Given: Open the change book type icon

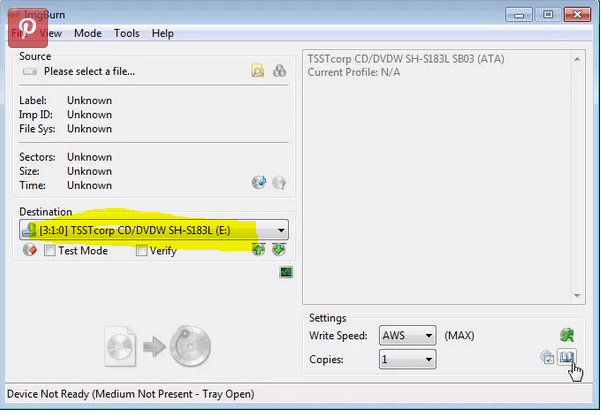Looking at the screenshot, I should pyautogui.click(x=567, y=357).
